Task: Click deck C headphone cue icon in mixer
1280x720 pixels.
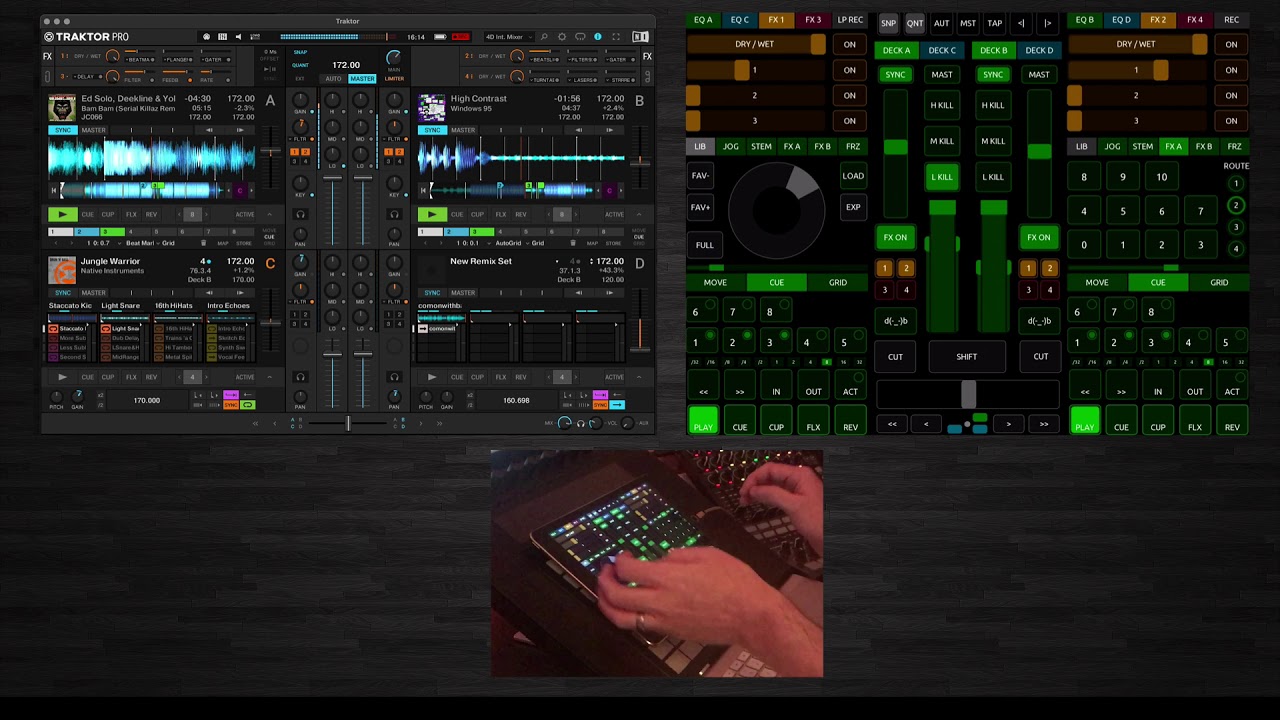Action: click(x=300, y=377)
